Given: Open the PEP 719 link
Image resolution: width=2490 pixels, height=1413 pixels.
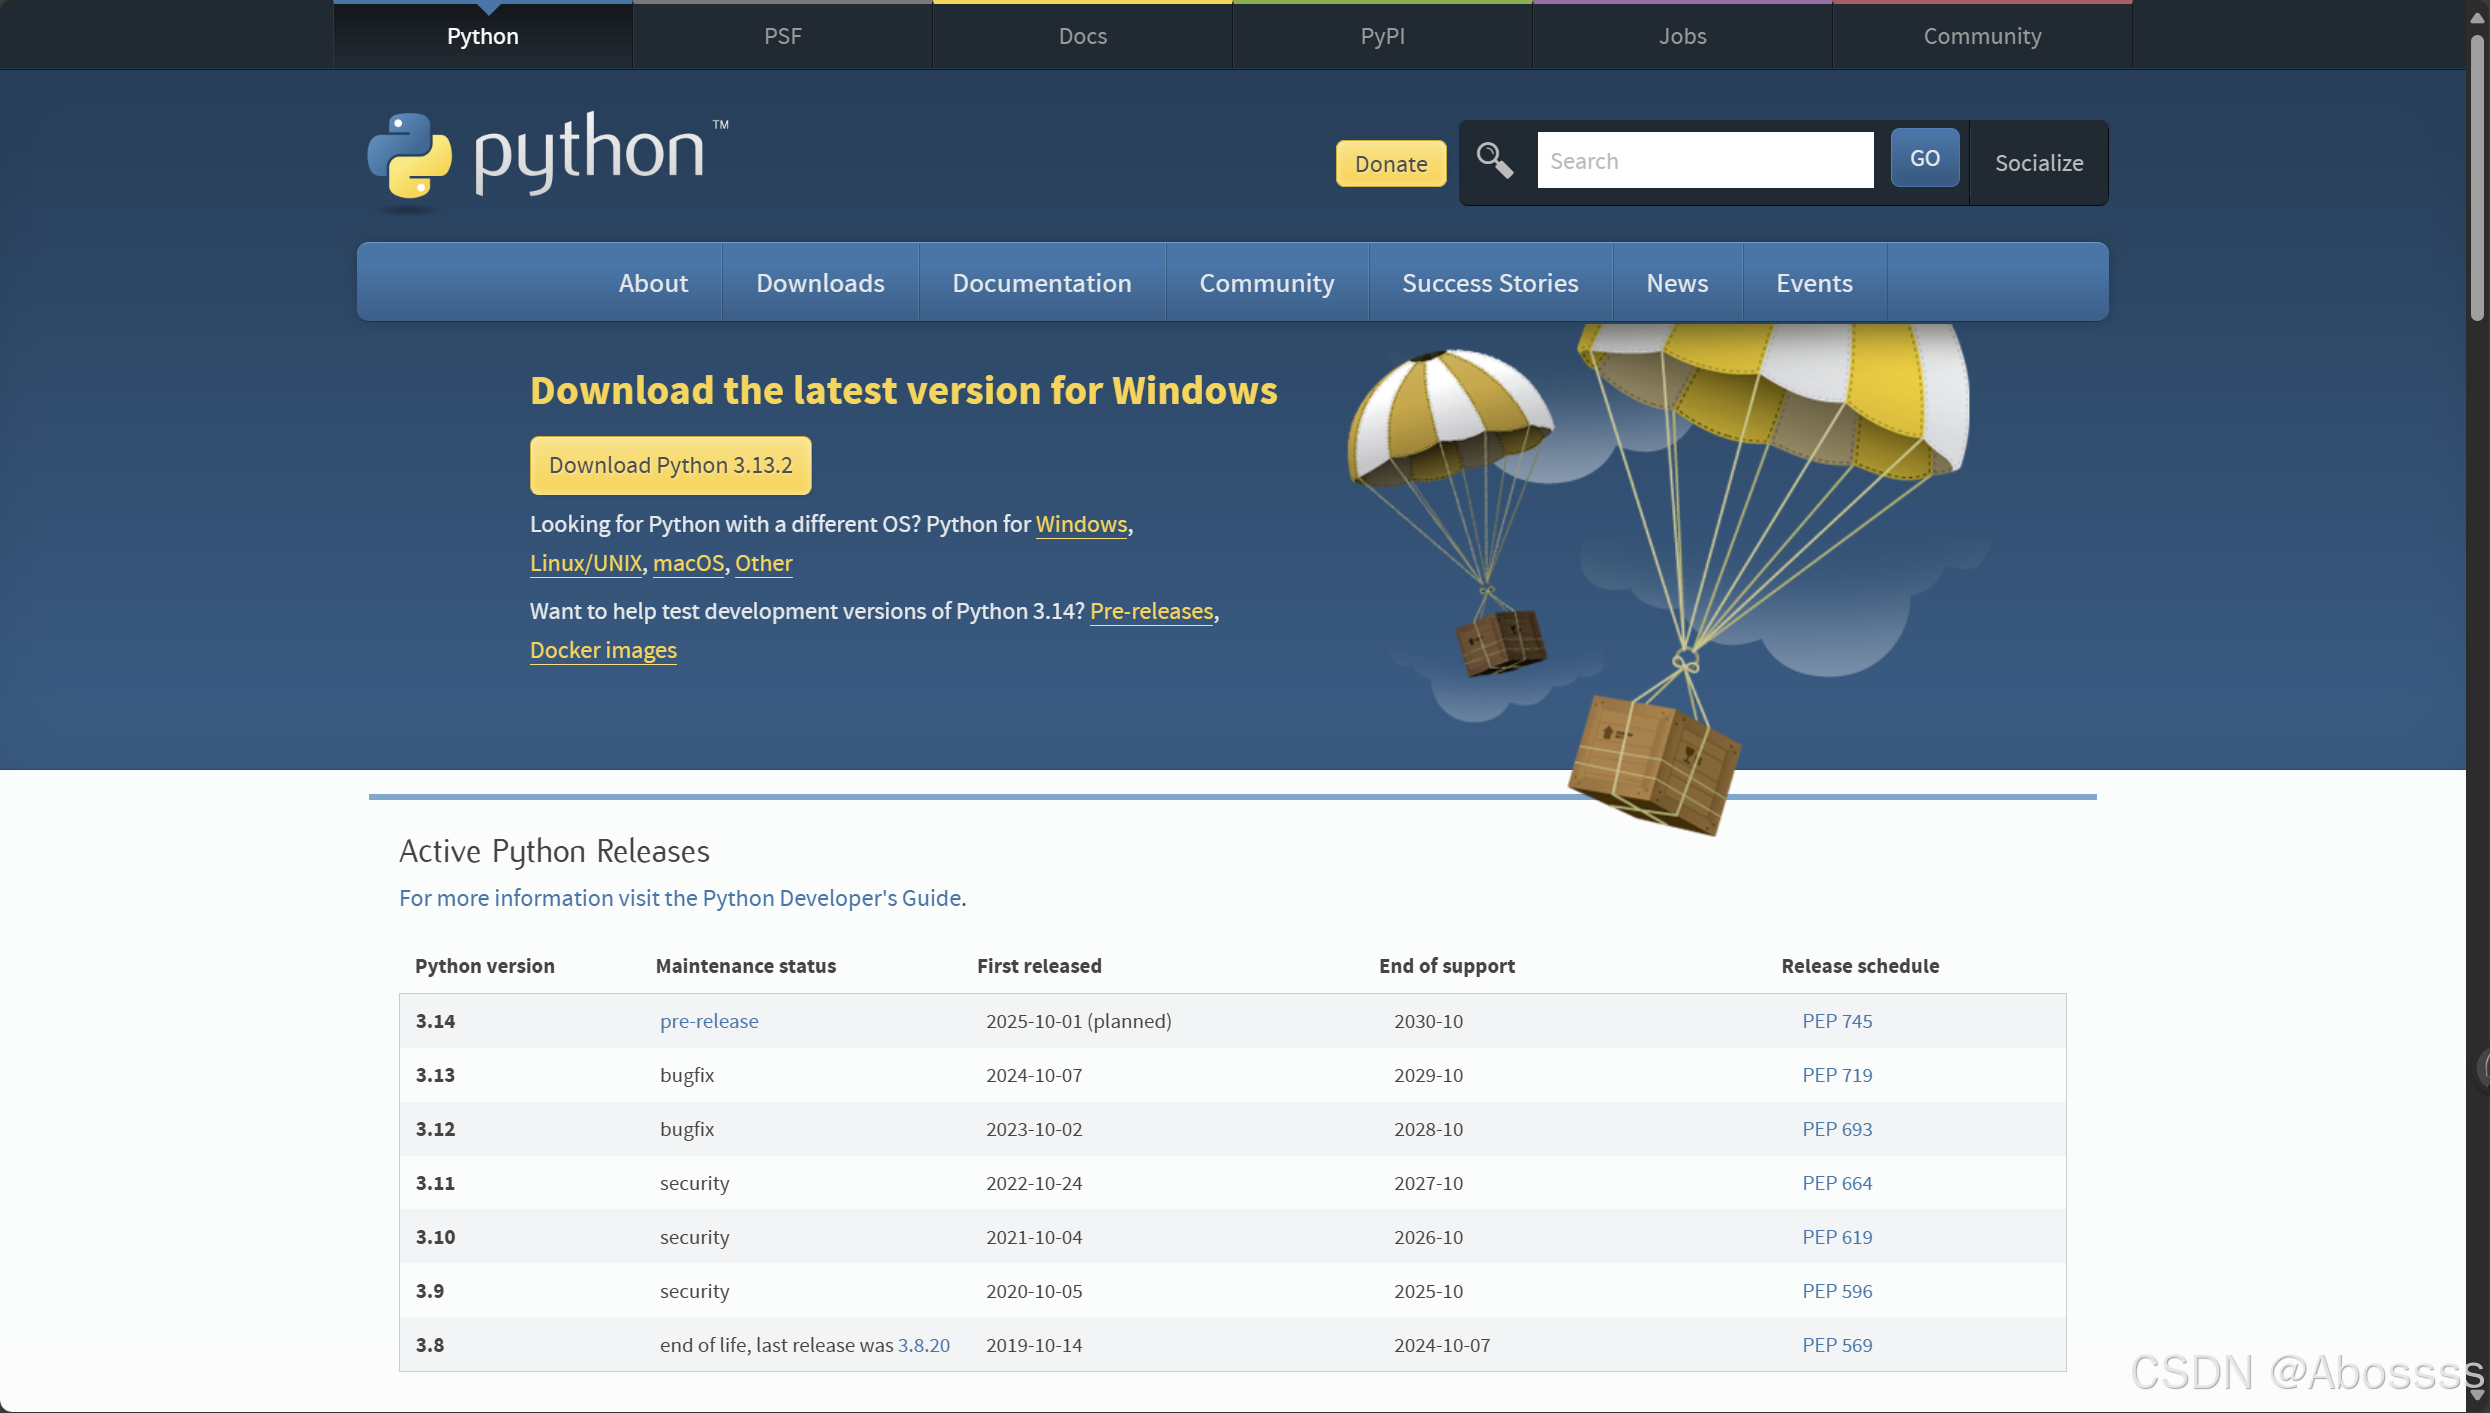Looking at the screenshot, I should [1837, 1075].
